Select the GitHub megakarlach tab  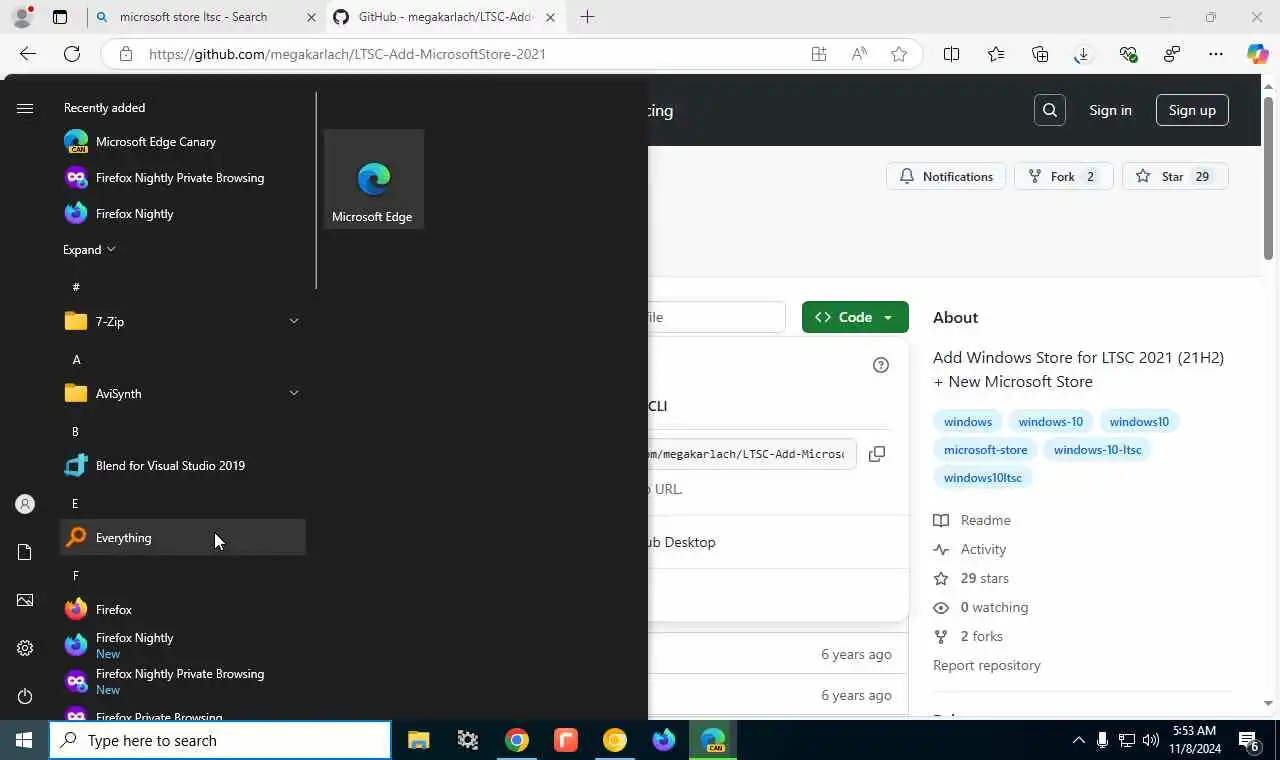tap(446, 17)
